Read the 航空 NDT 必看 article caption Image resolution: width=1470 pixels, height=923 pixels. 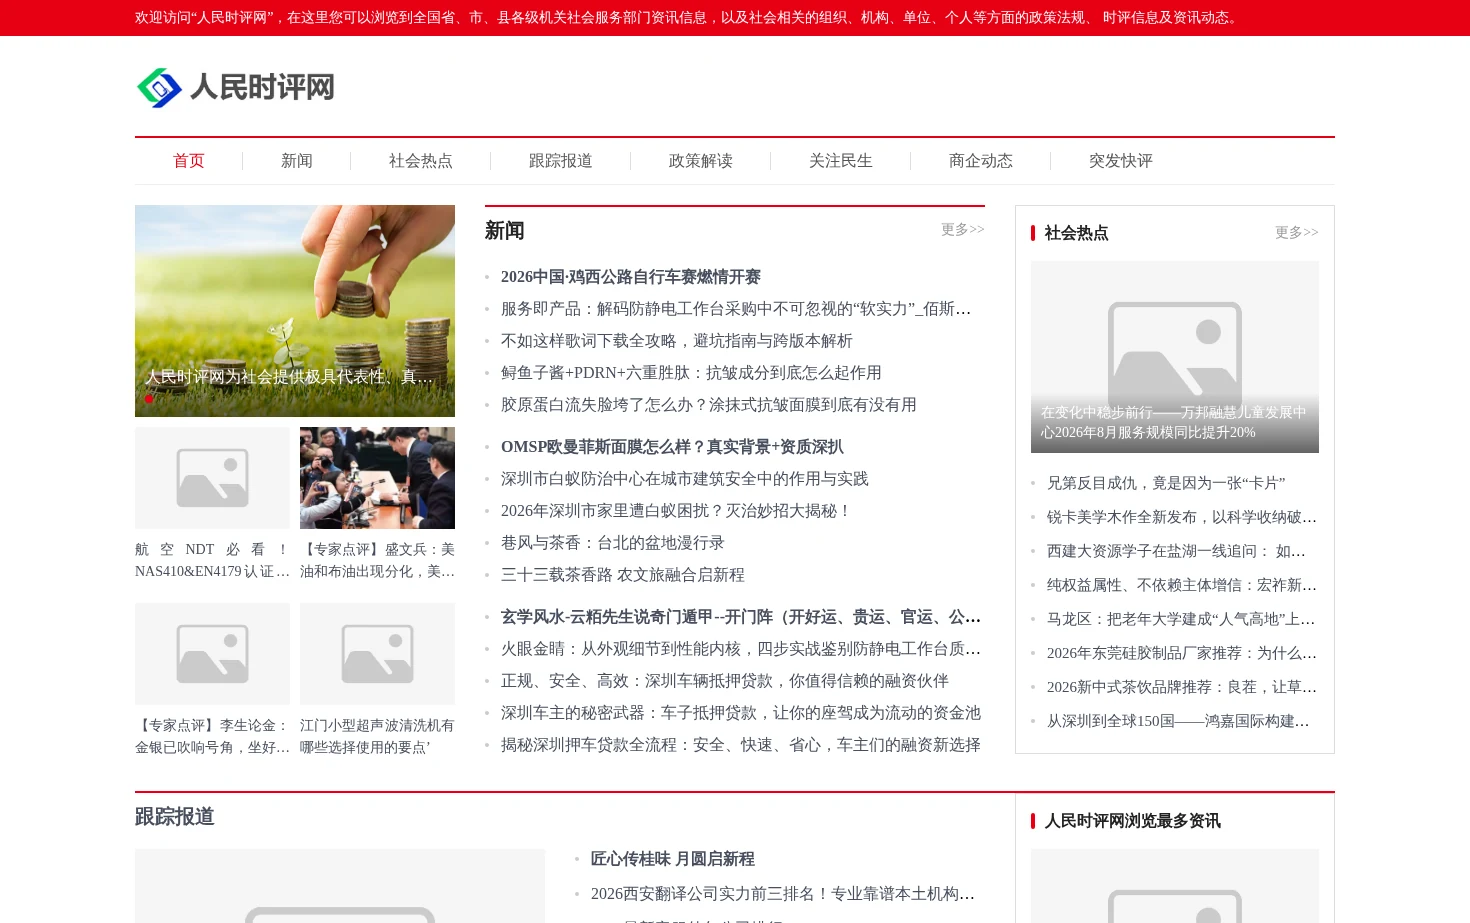[x=212, y=560]
